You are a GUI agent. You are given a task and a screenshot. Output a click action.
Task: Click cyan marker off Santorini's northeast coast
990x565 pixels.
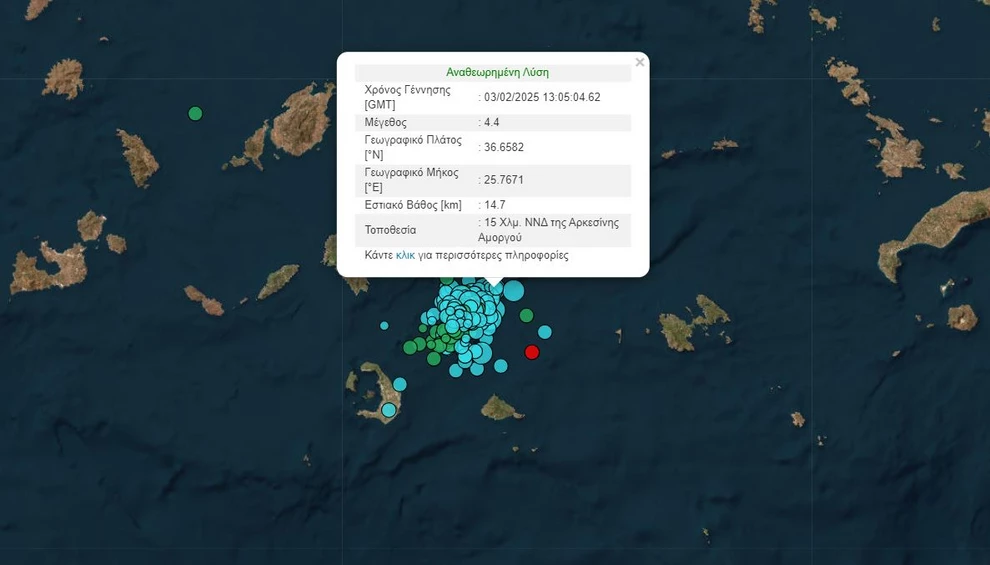400,384
